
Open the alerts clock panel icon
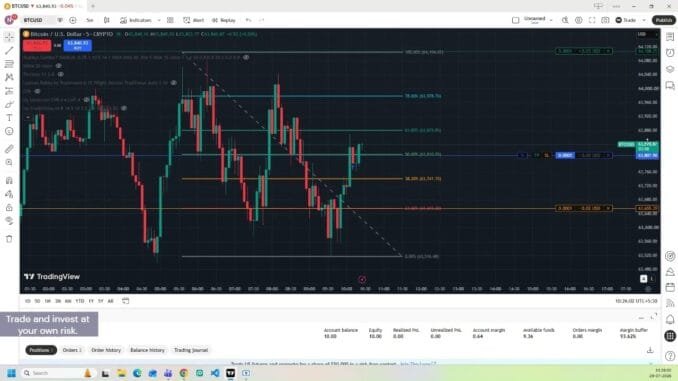point(670,53)
